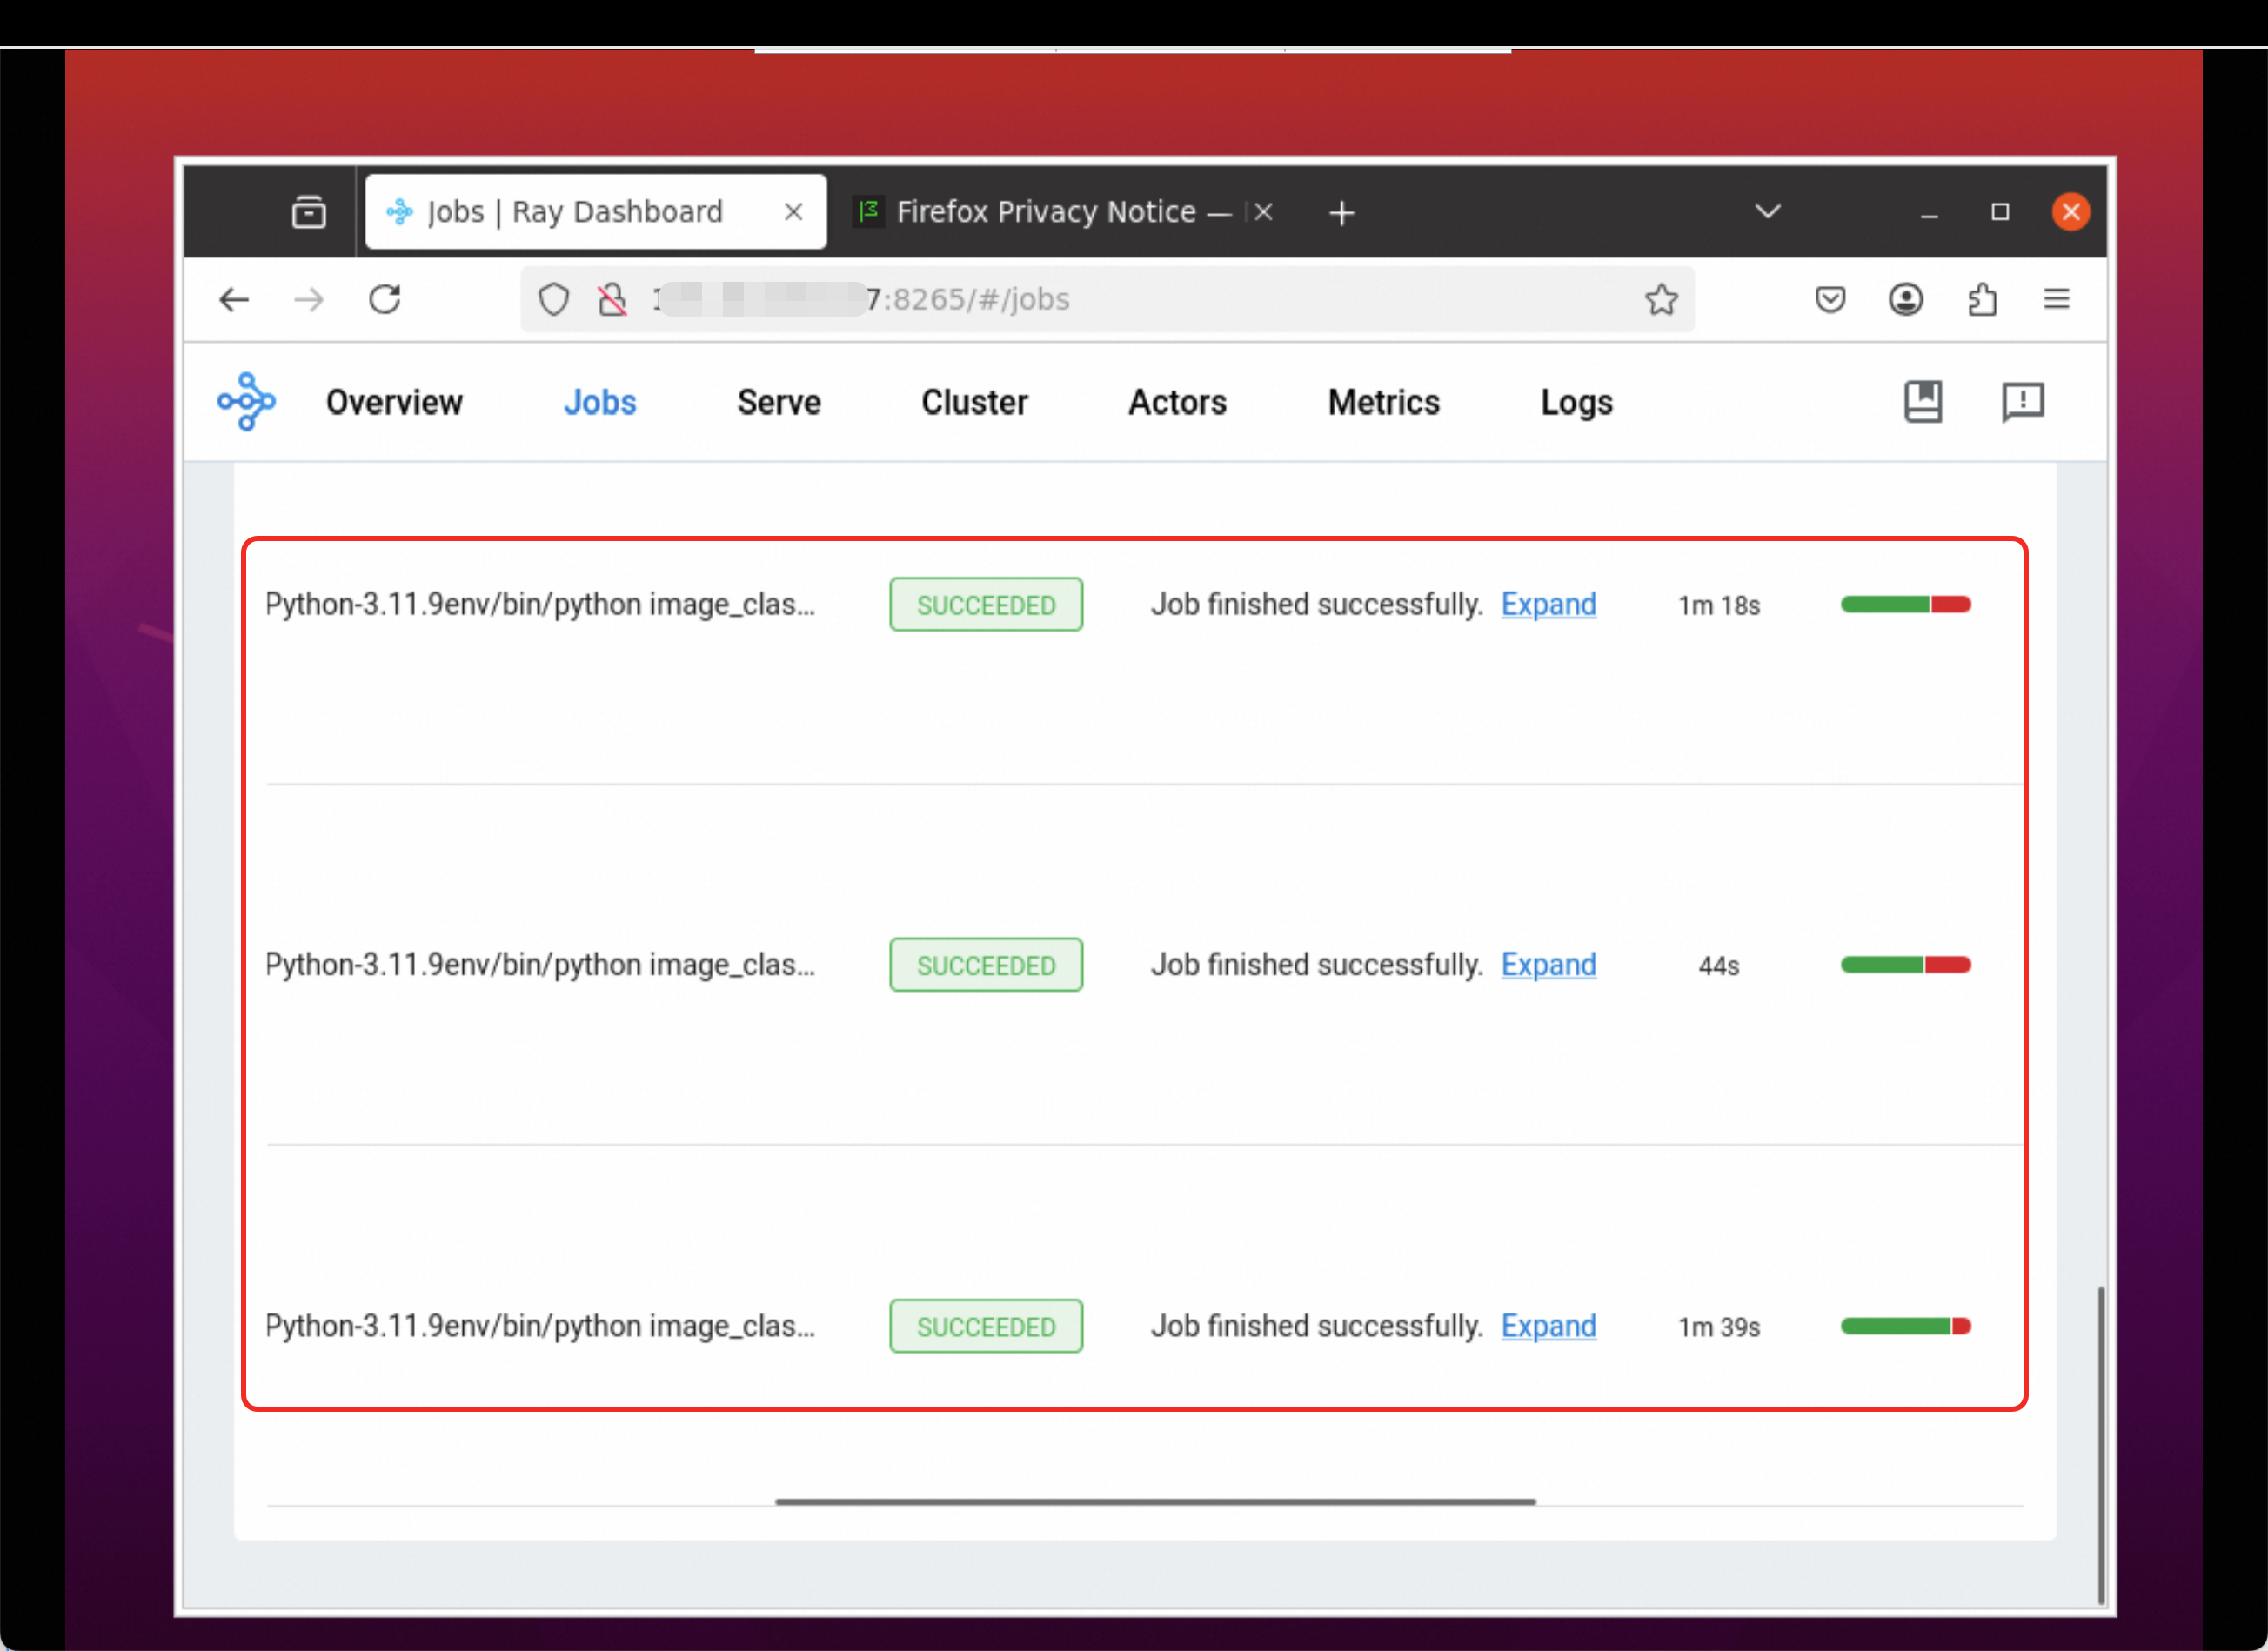Reload the current page

tap(385, 299)
